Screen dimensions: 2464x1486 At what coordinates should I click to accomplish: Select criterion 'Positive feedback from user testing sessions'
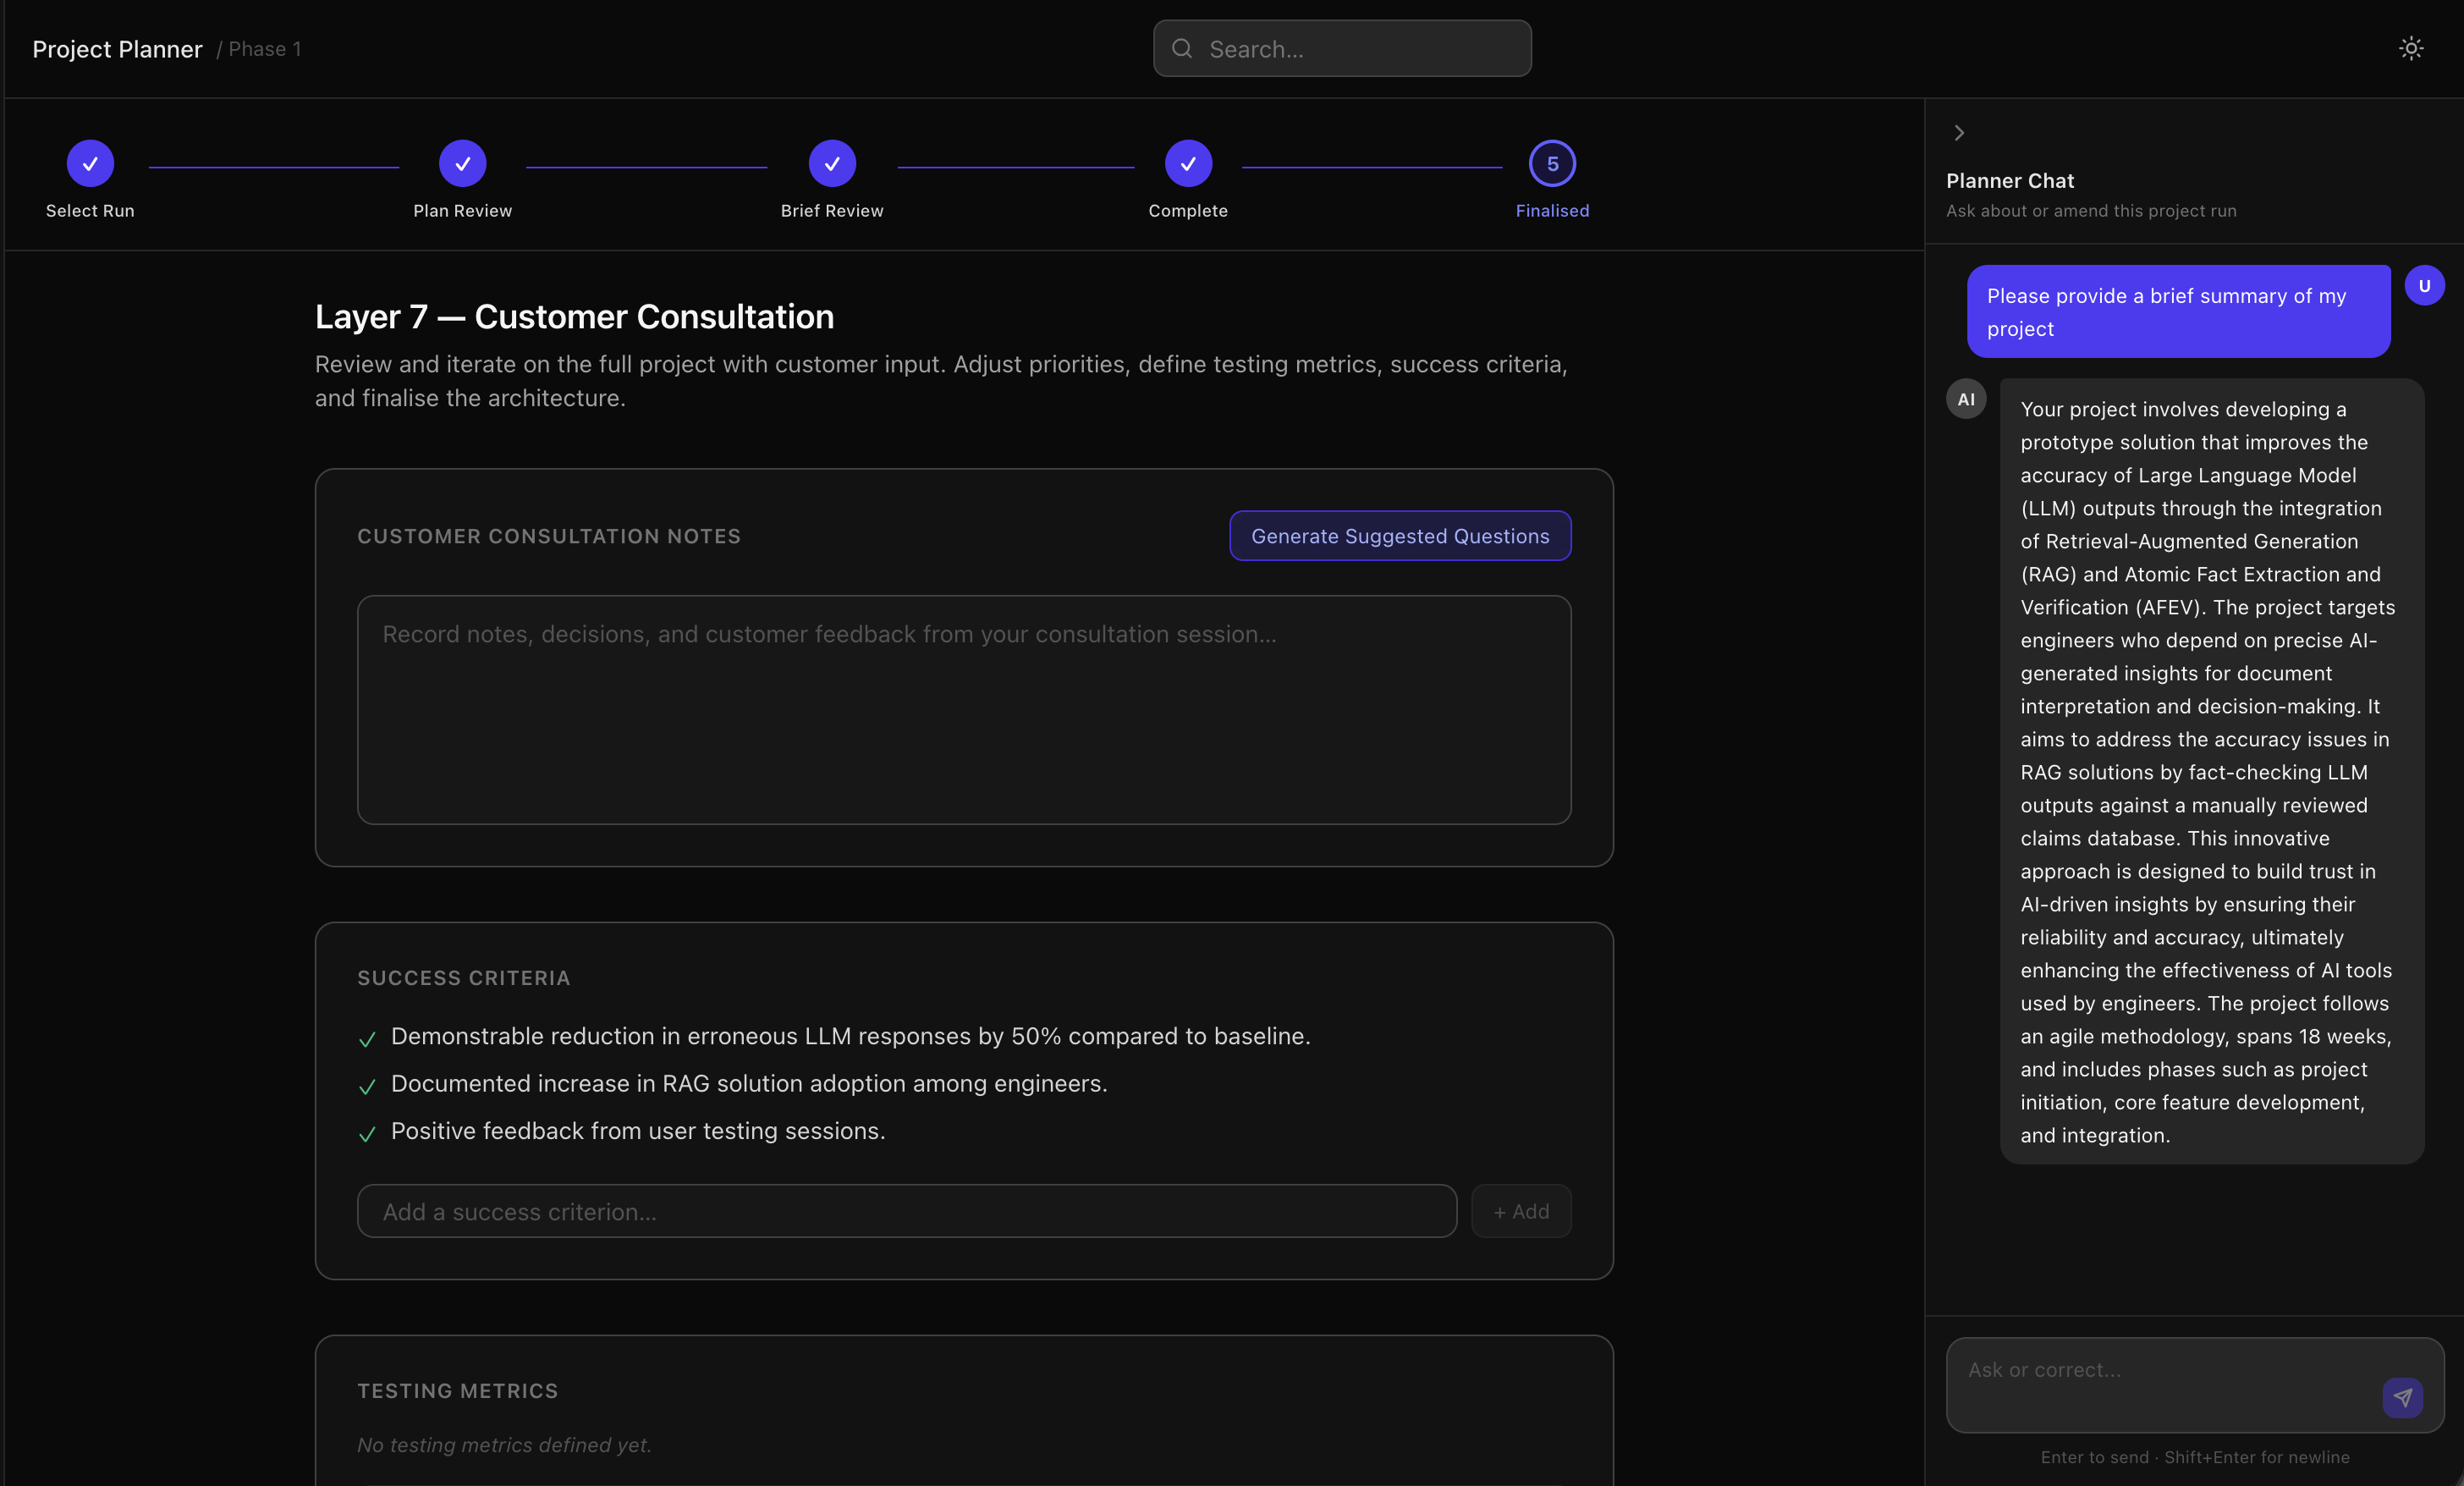pyautogui.click(x=638, y=1130)
